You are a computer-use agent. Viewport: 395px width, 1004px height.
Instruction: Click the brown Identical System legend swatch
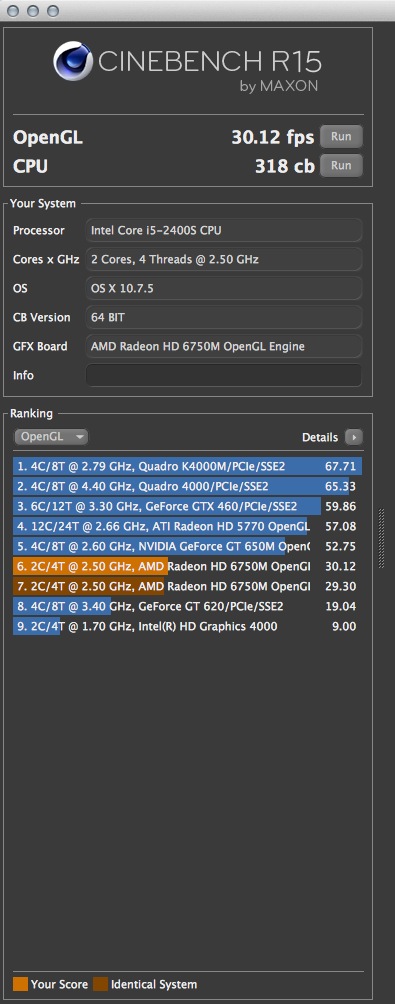101,984
